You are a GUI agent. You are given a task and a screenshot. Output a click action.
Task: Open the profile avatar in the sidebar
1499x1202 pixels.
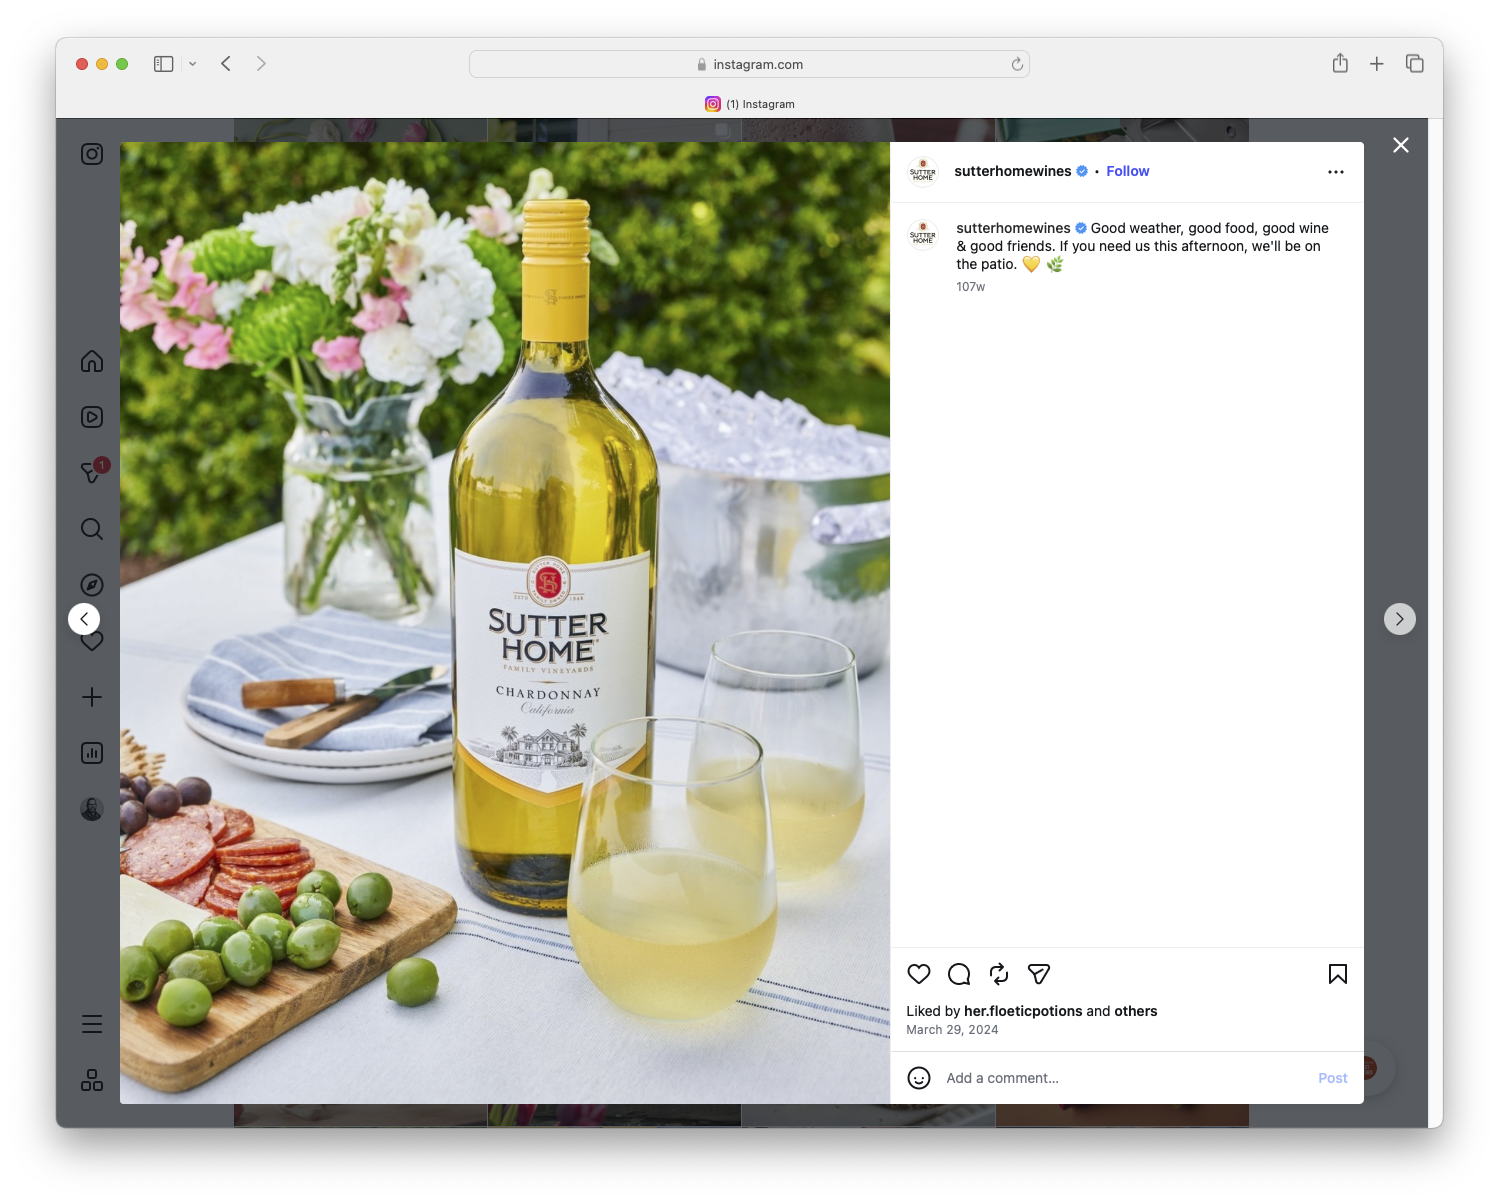[x=91, y=808]
